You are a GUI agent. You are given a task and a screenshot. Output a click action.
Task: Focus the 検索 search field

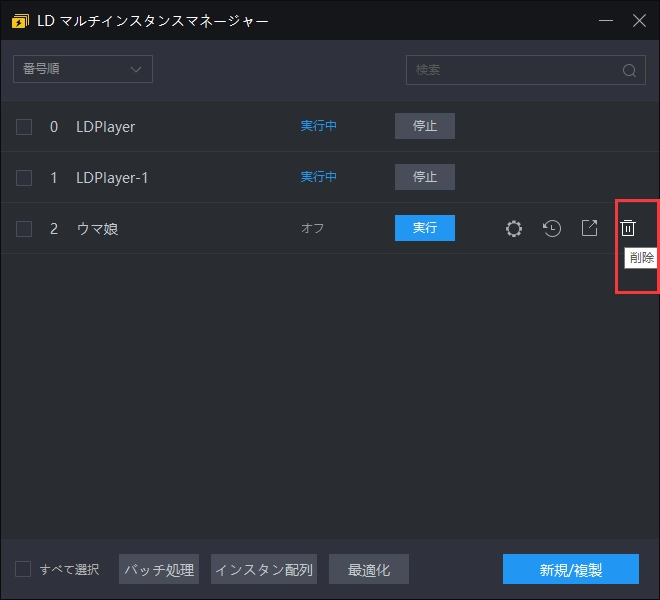click(x=526, y=70)
